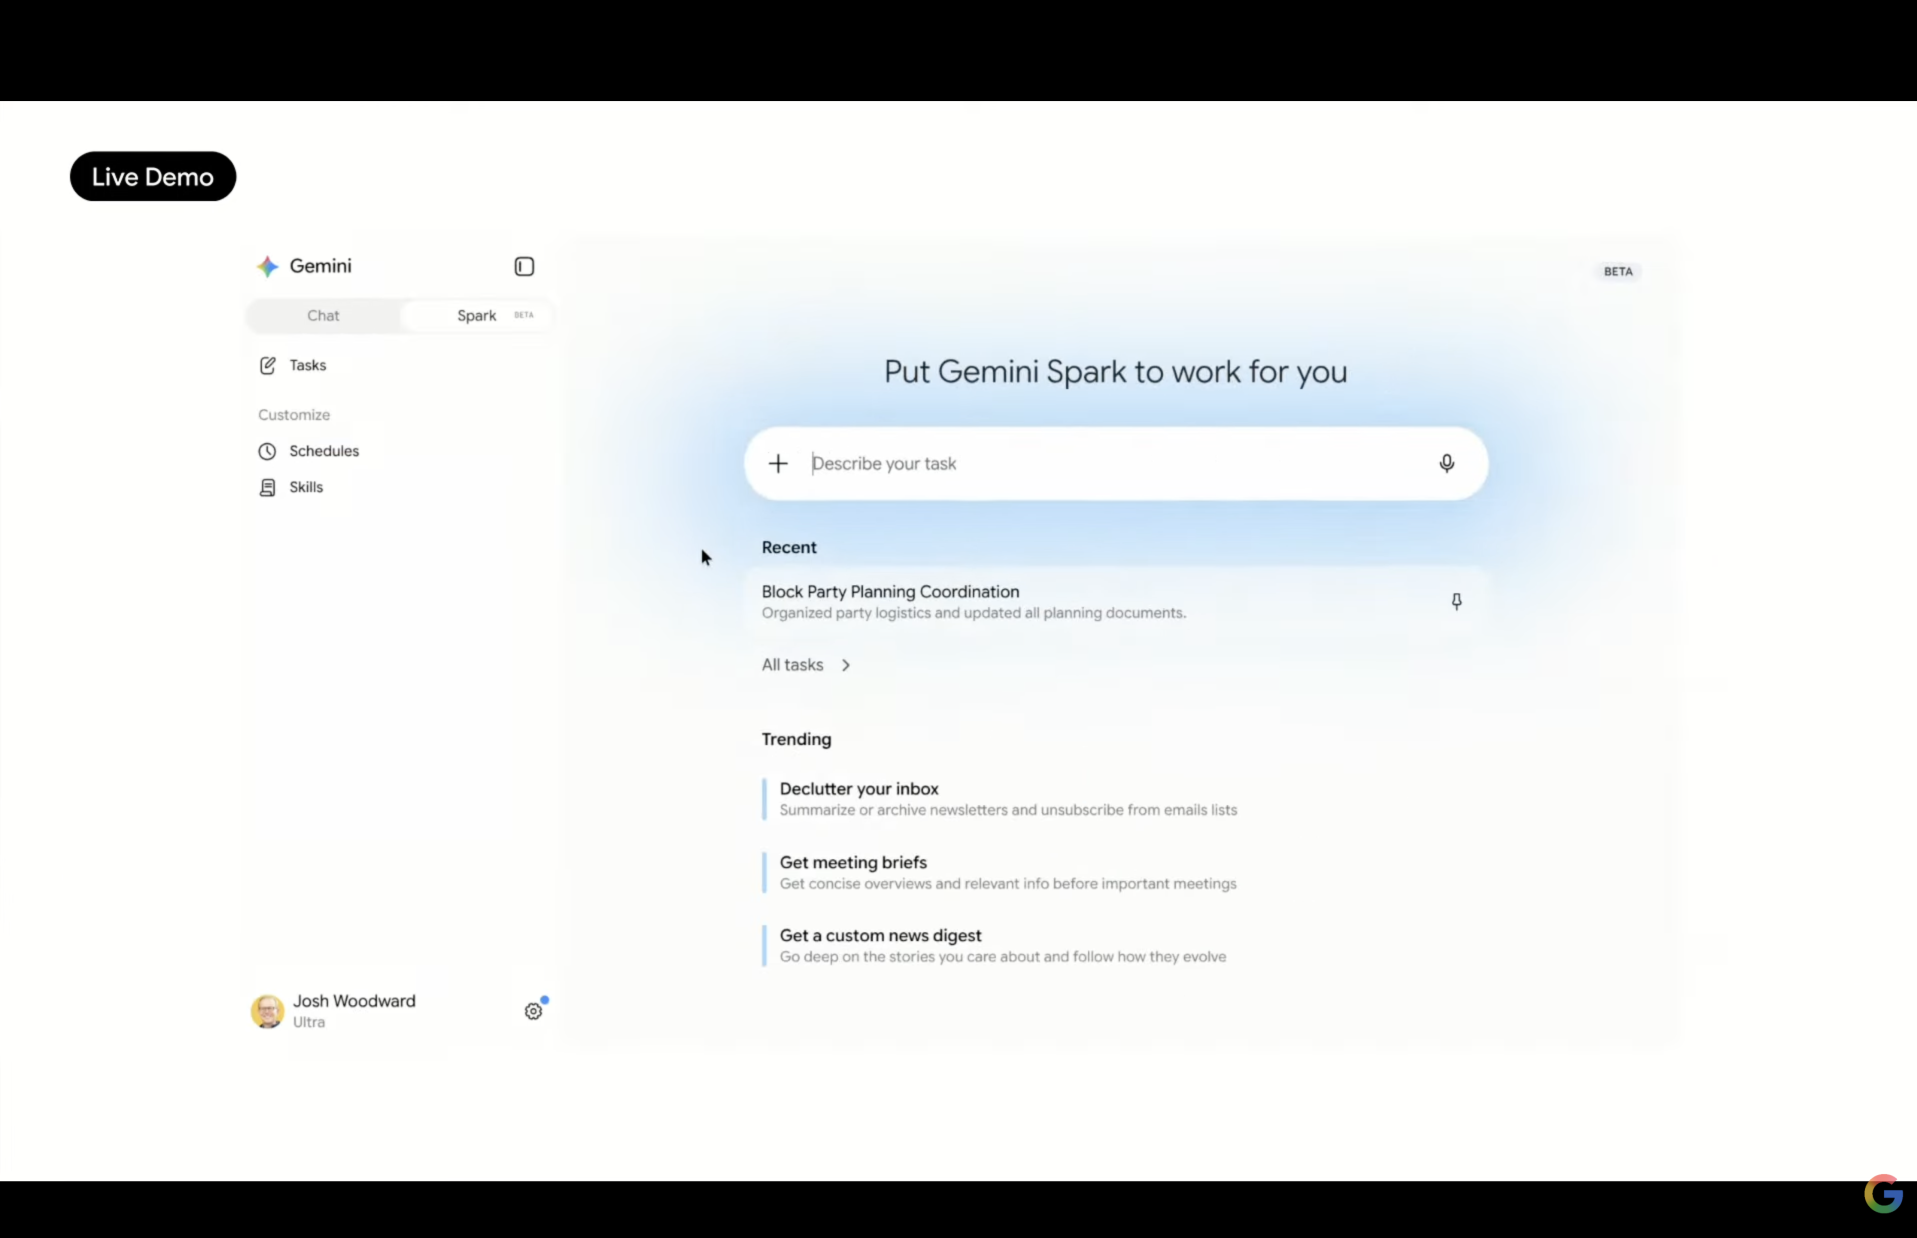The height and width of the screenshot is (1238, 1917).
Task: Click the Skills document icon
Action: [x=267, y=487]
